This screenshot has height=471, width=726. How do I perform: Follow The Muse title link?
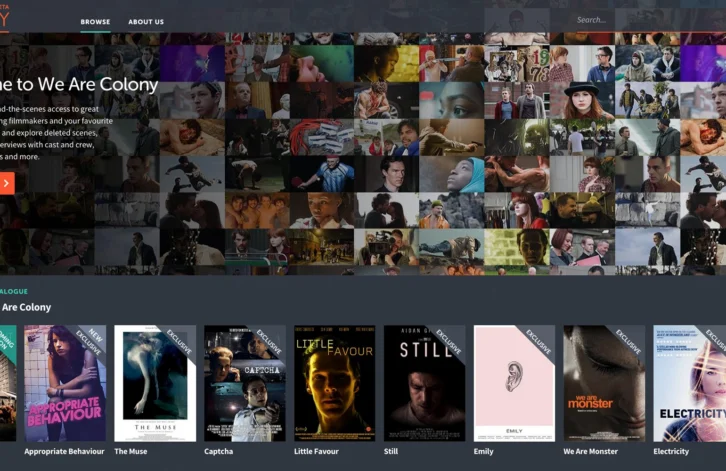point(131,452)
